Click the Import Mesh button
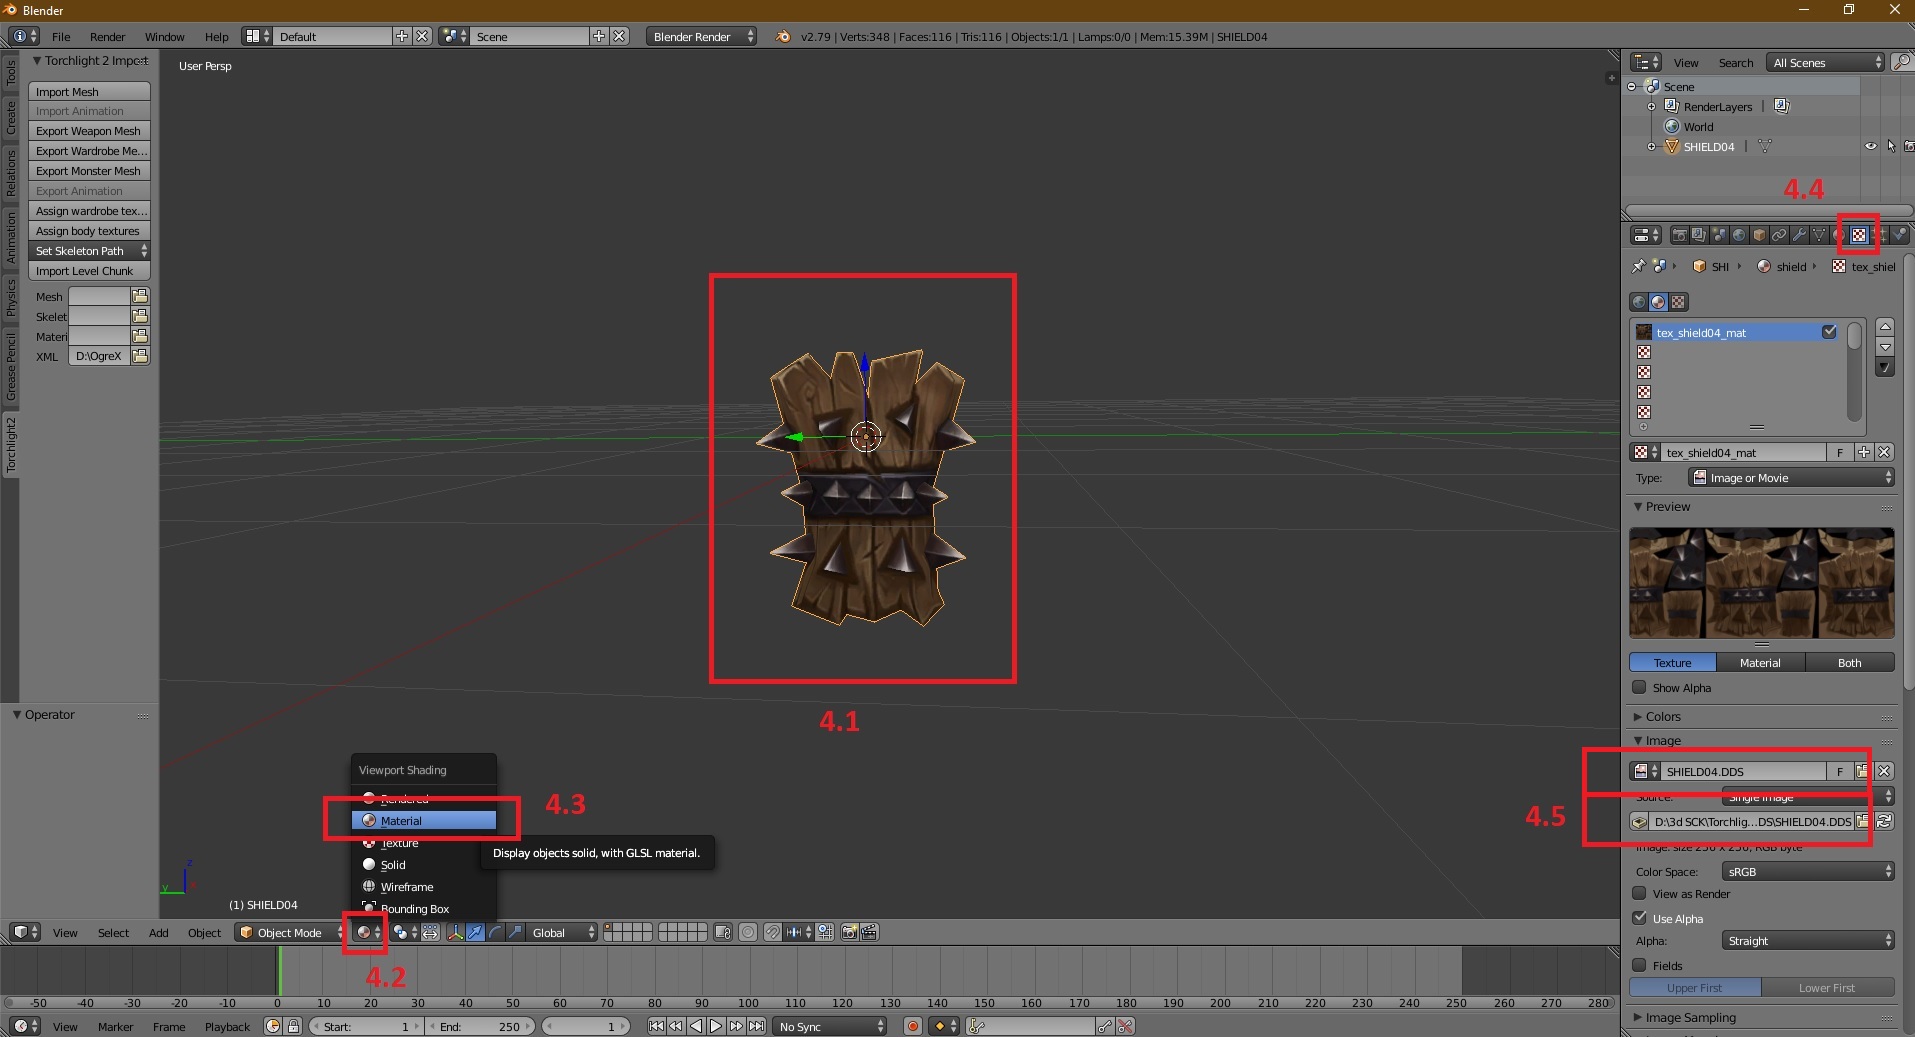This screenshot has width=1915, height=1037. [x=89, y=91]
